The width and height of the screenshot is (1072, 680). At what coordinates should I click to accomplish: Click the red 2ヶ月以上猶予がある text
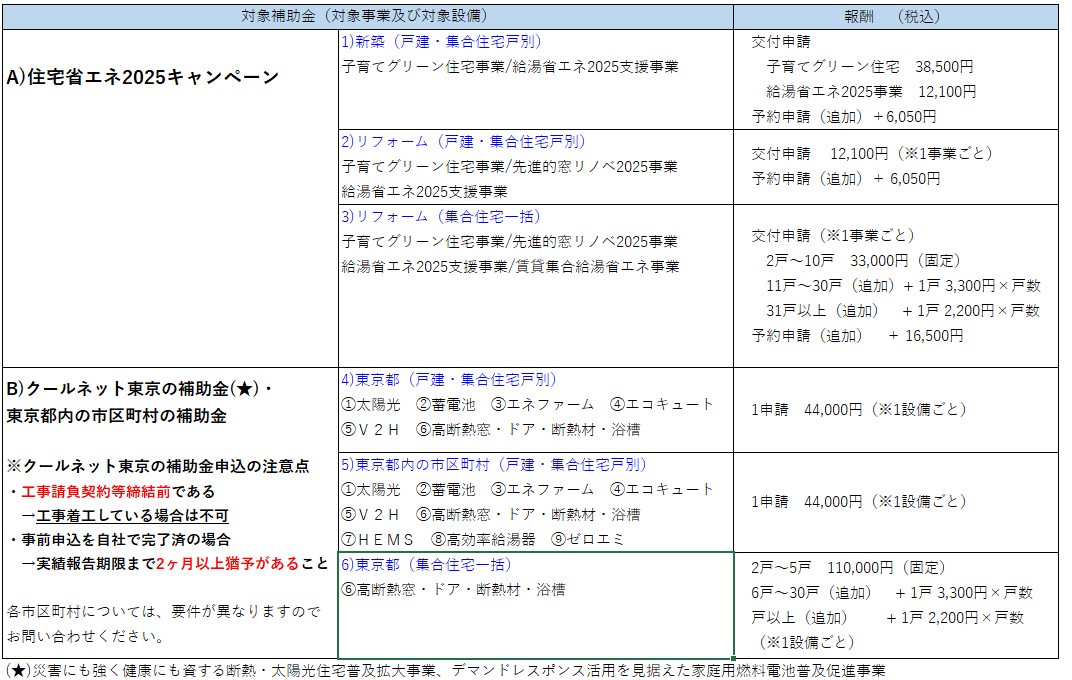click(228, 563)
